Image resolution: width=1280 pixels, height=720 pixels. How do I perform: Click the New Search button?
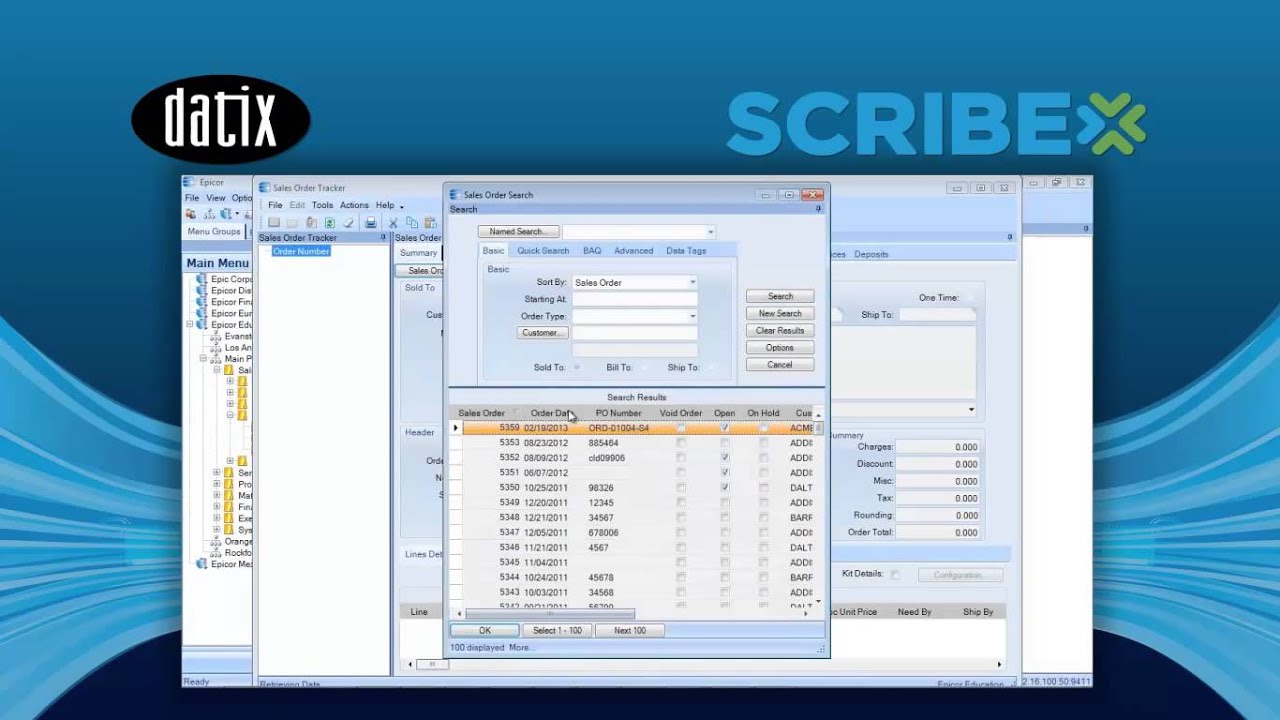[780, 313]
